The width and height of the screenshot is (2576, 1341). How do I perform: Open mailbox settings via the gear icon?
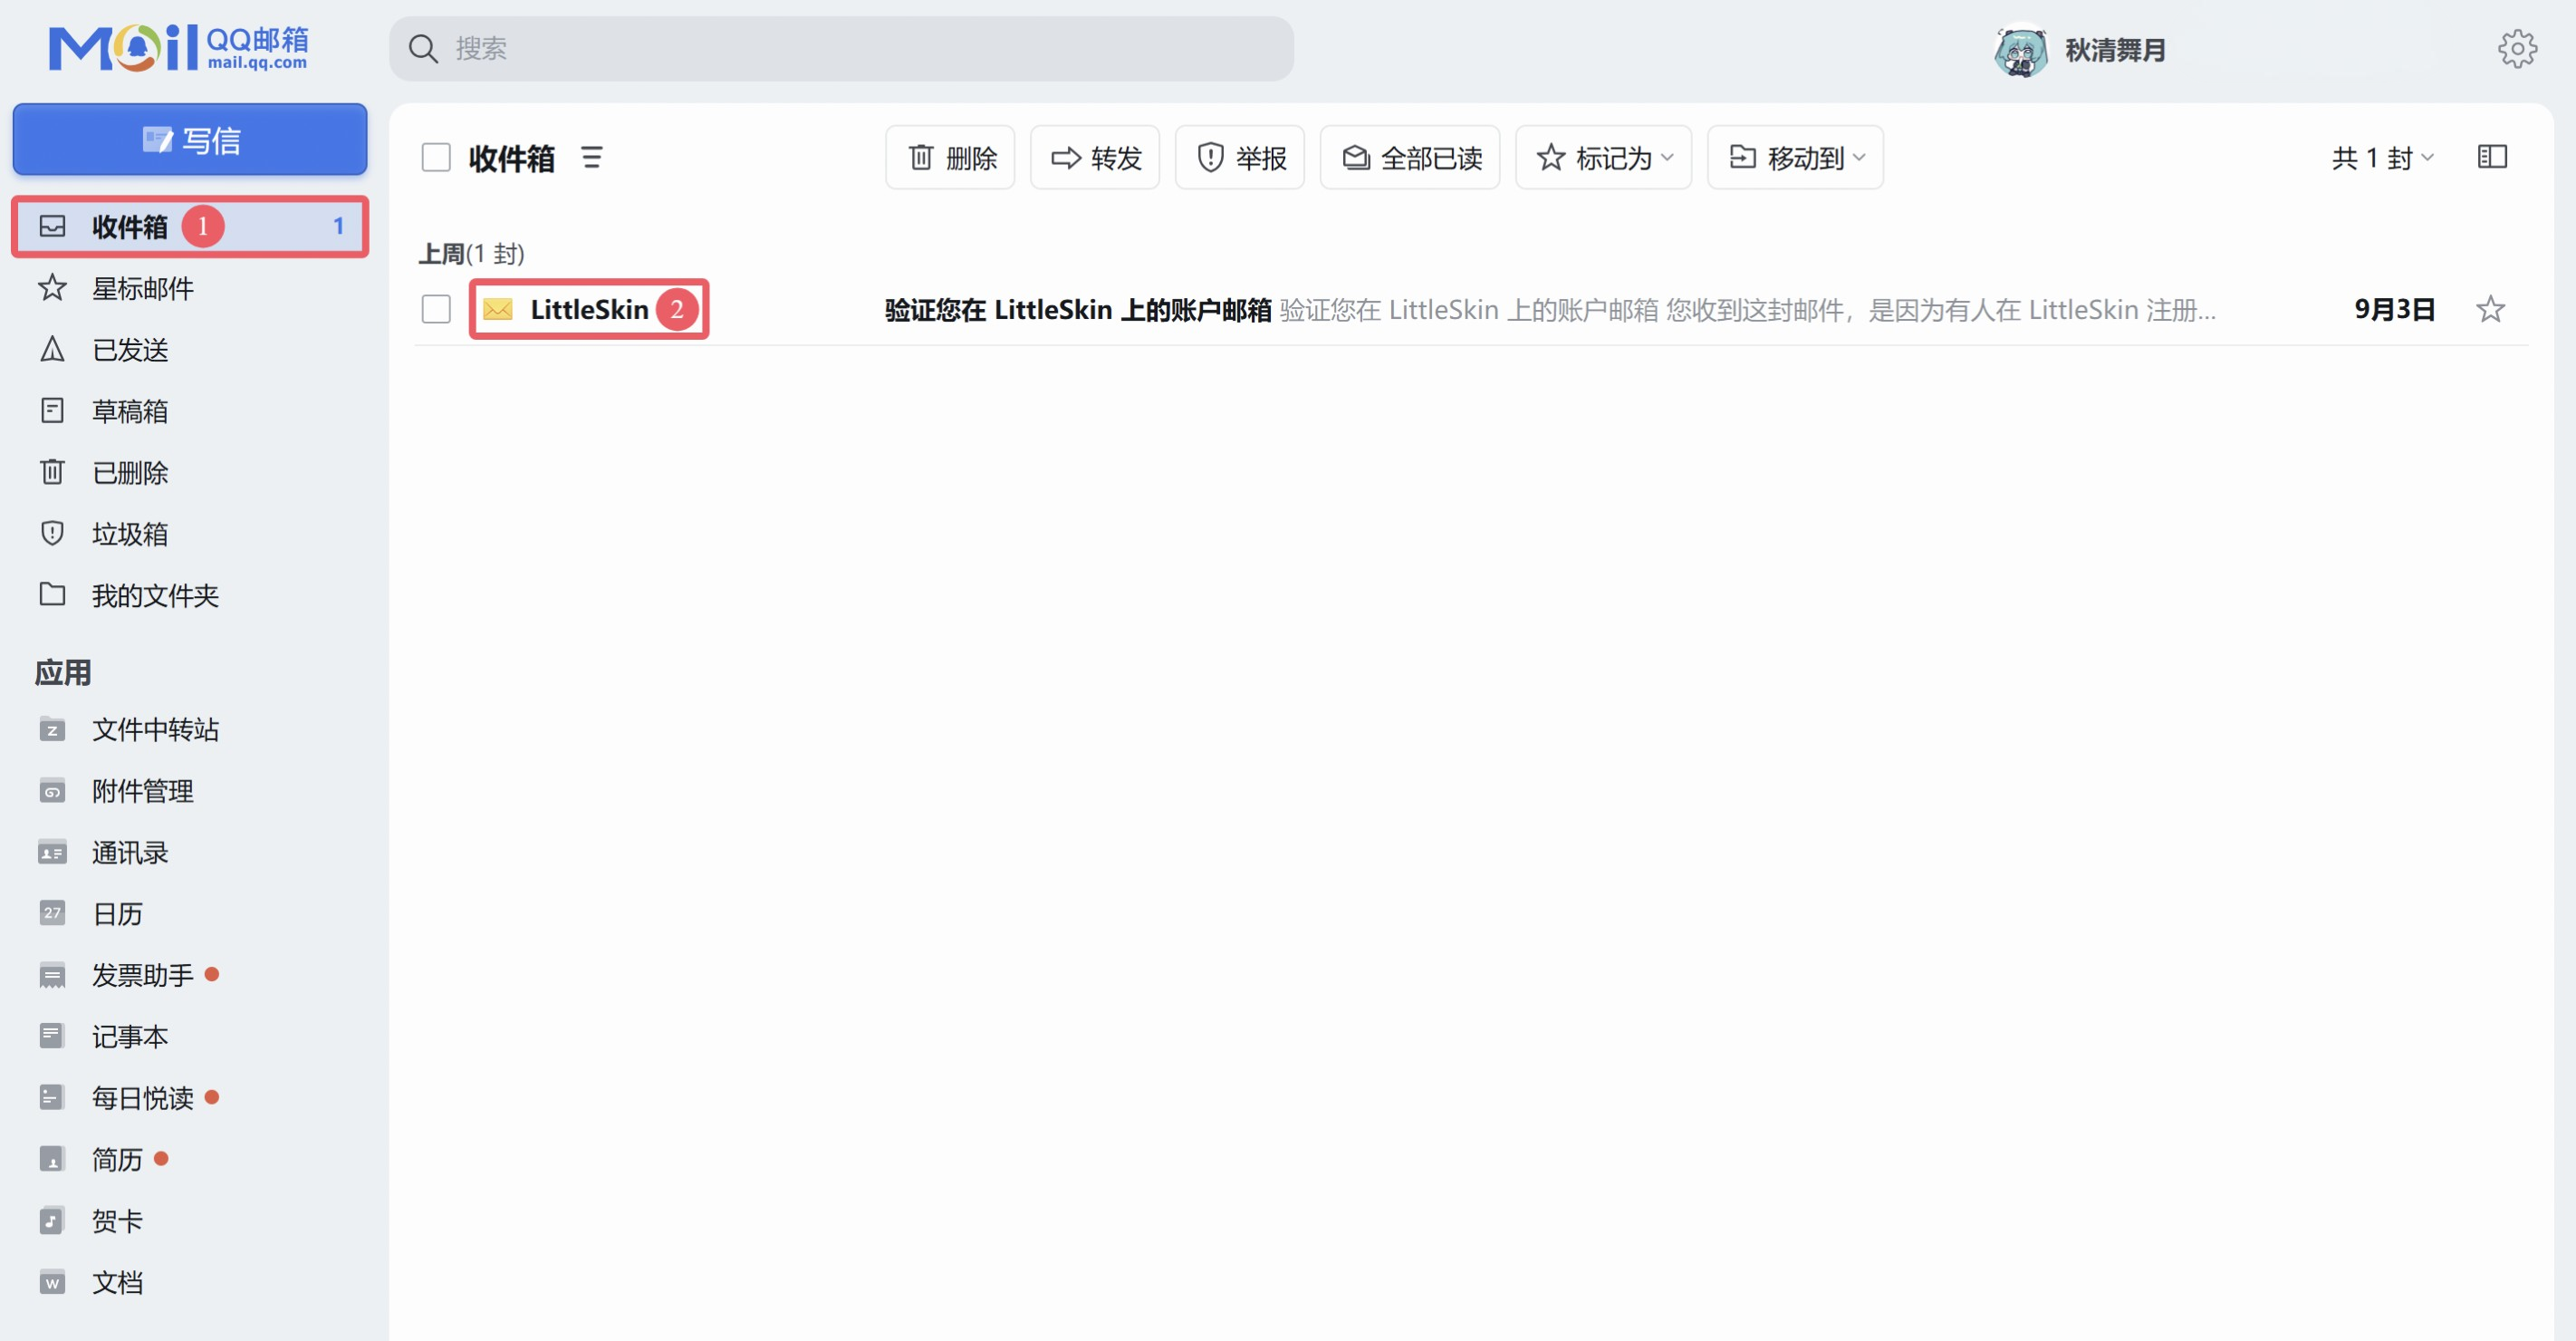[x=2519, y=48]
